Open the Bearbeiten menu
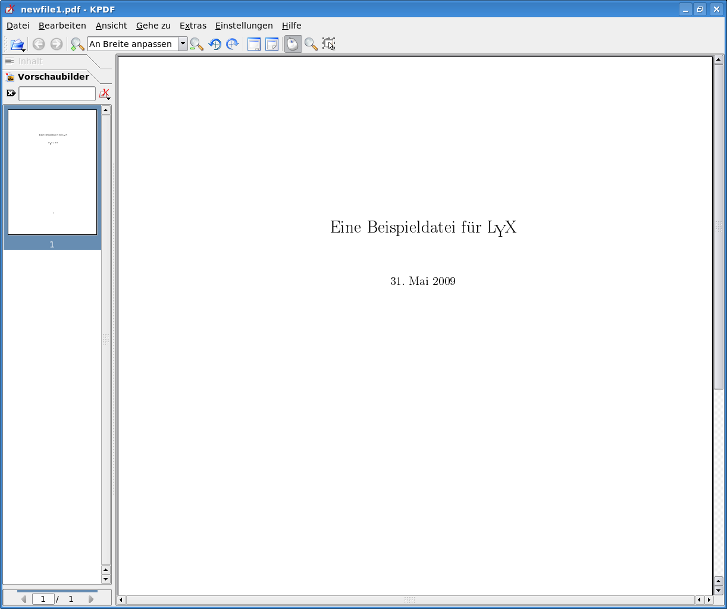Screen dimensions: 727x609 tap(62, 26)
